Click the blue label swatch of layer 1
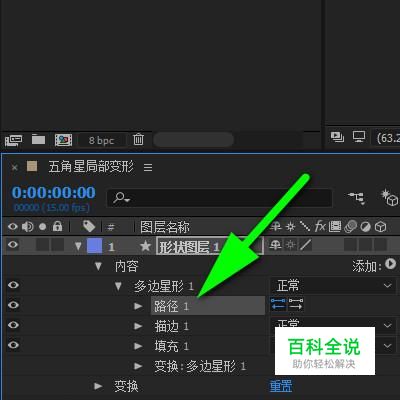 (x=94, y=246)
